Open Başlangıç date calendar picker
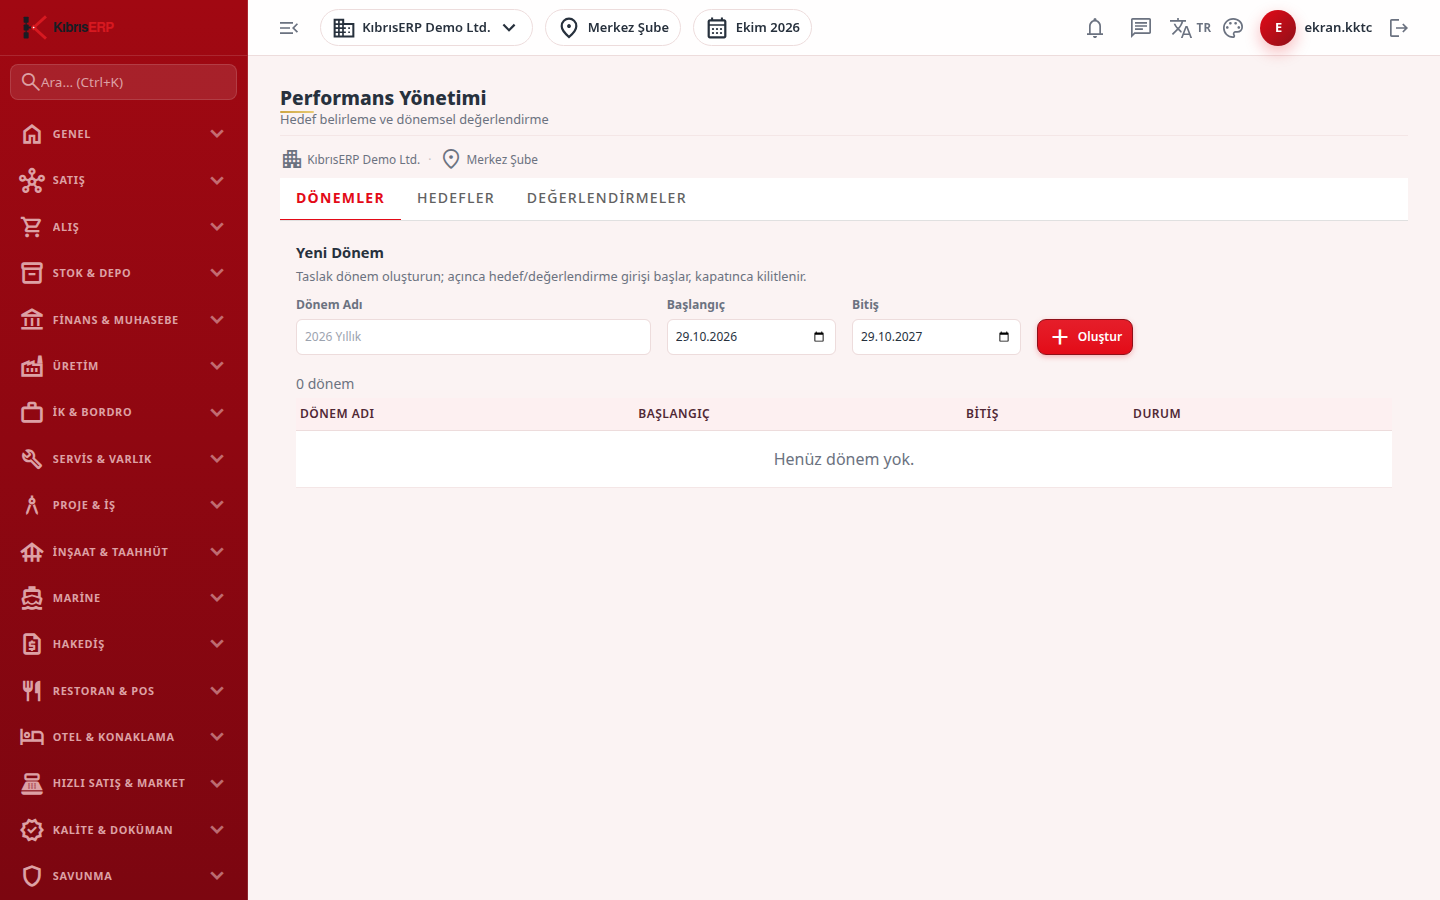Viewport: 1440px width, 900px height. pos(819,337)
